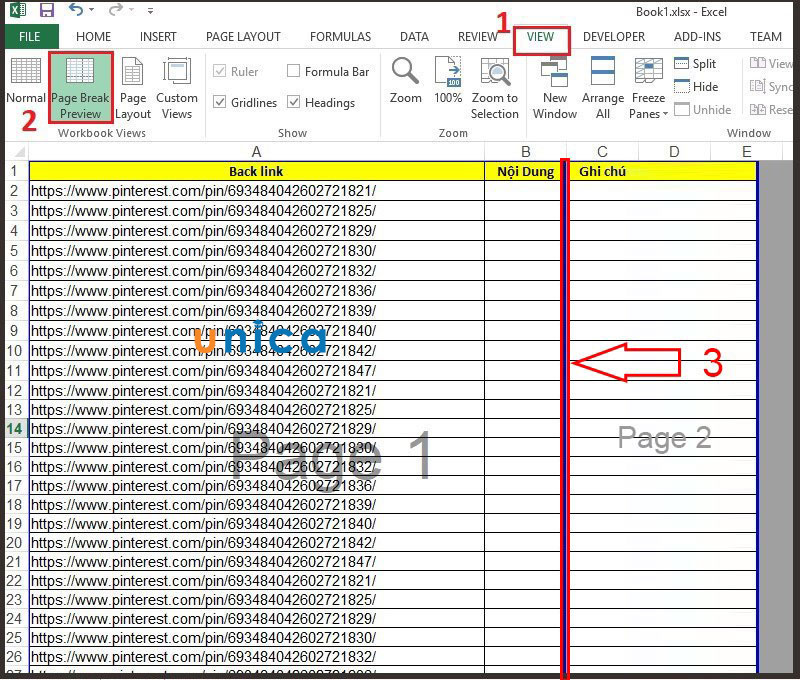This screenshot has width=800, height=680.
Task: Open the TEAM tab
Action: coord(765,37)
